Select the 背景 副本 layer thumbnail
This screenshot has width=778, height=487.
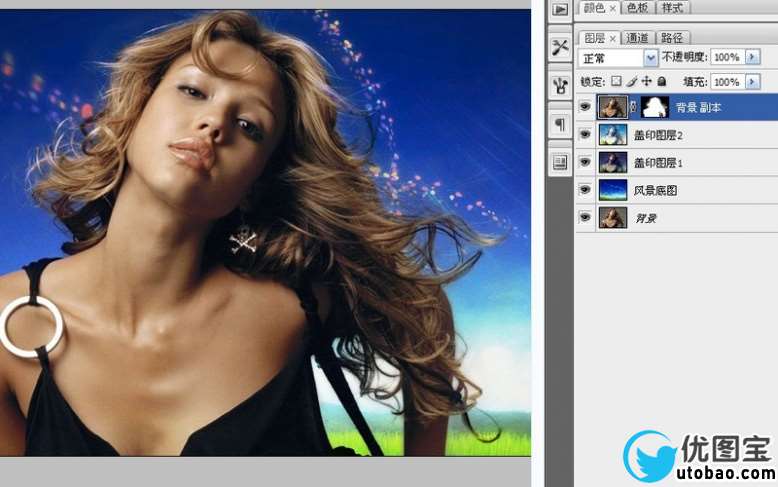[613, 107]
